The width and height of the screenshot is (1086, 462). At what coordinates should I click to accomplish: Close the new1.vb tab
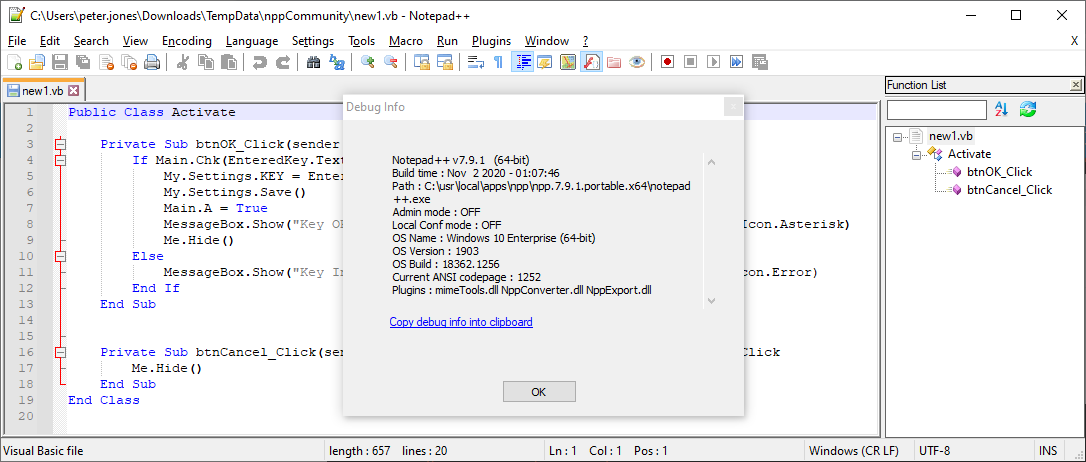click(73, 90)
